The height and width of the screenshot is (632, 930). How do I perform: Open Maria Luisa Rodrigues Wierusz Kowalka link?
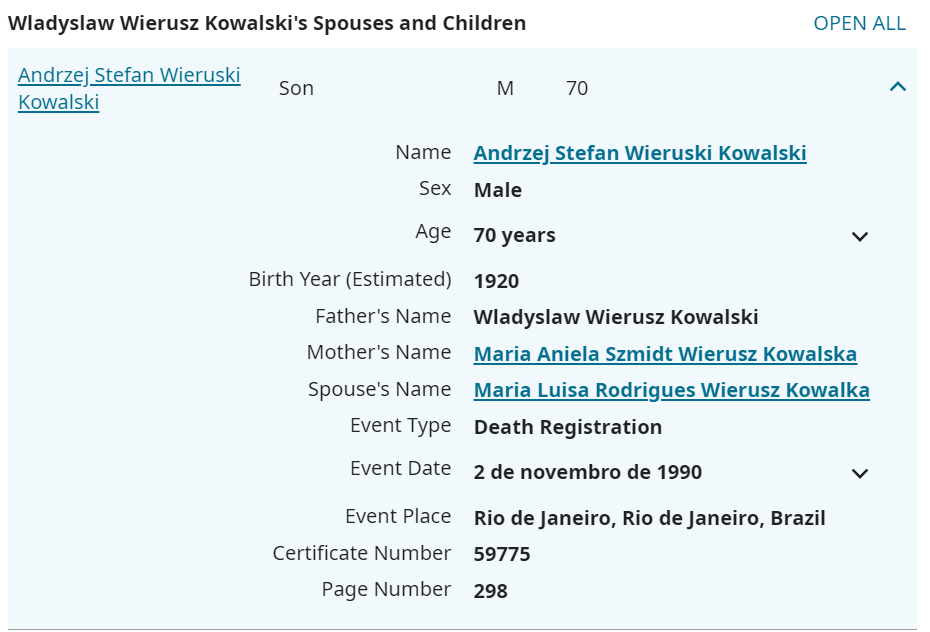coord(671,390)
